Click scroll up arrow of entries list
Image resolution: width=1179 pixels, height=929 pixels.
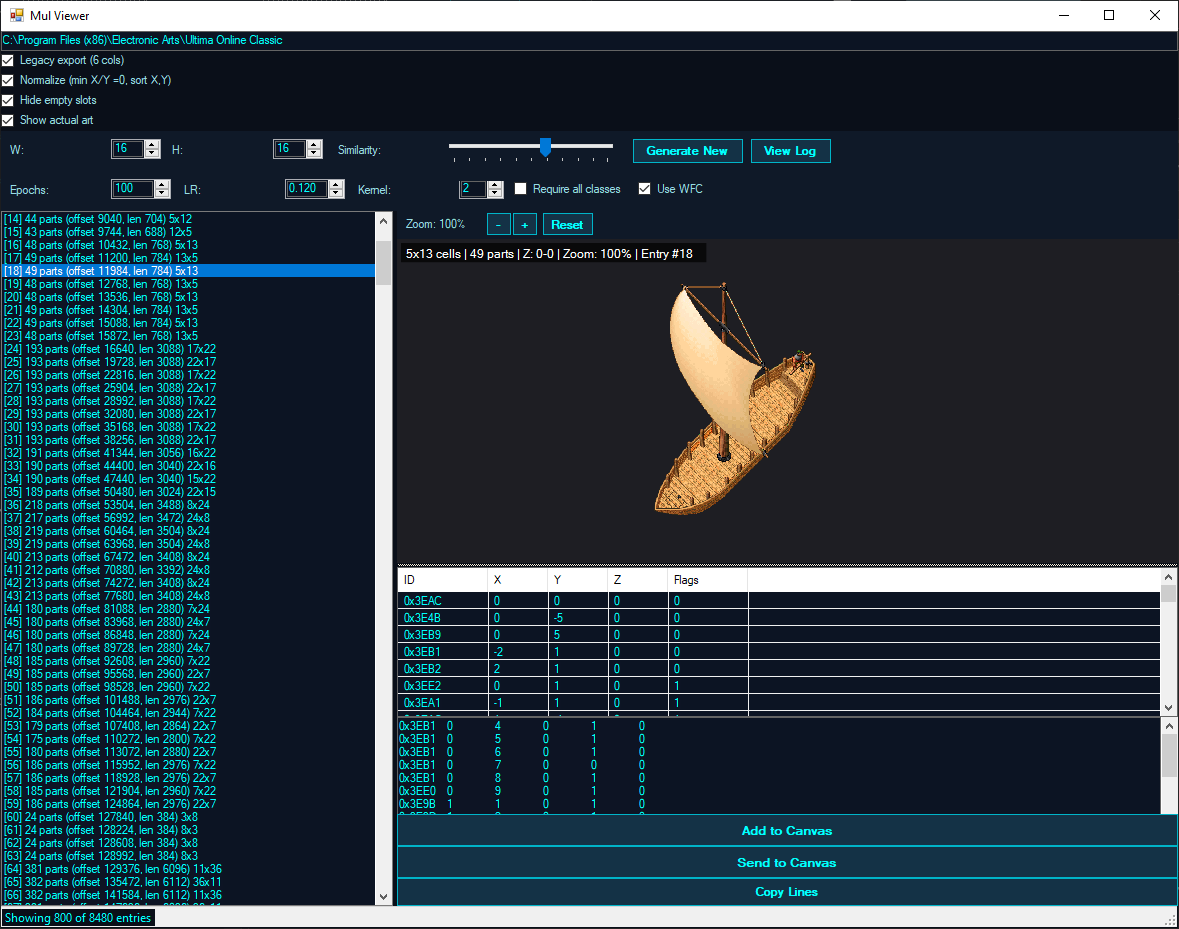tap(383, 221)
